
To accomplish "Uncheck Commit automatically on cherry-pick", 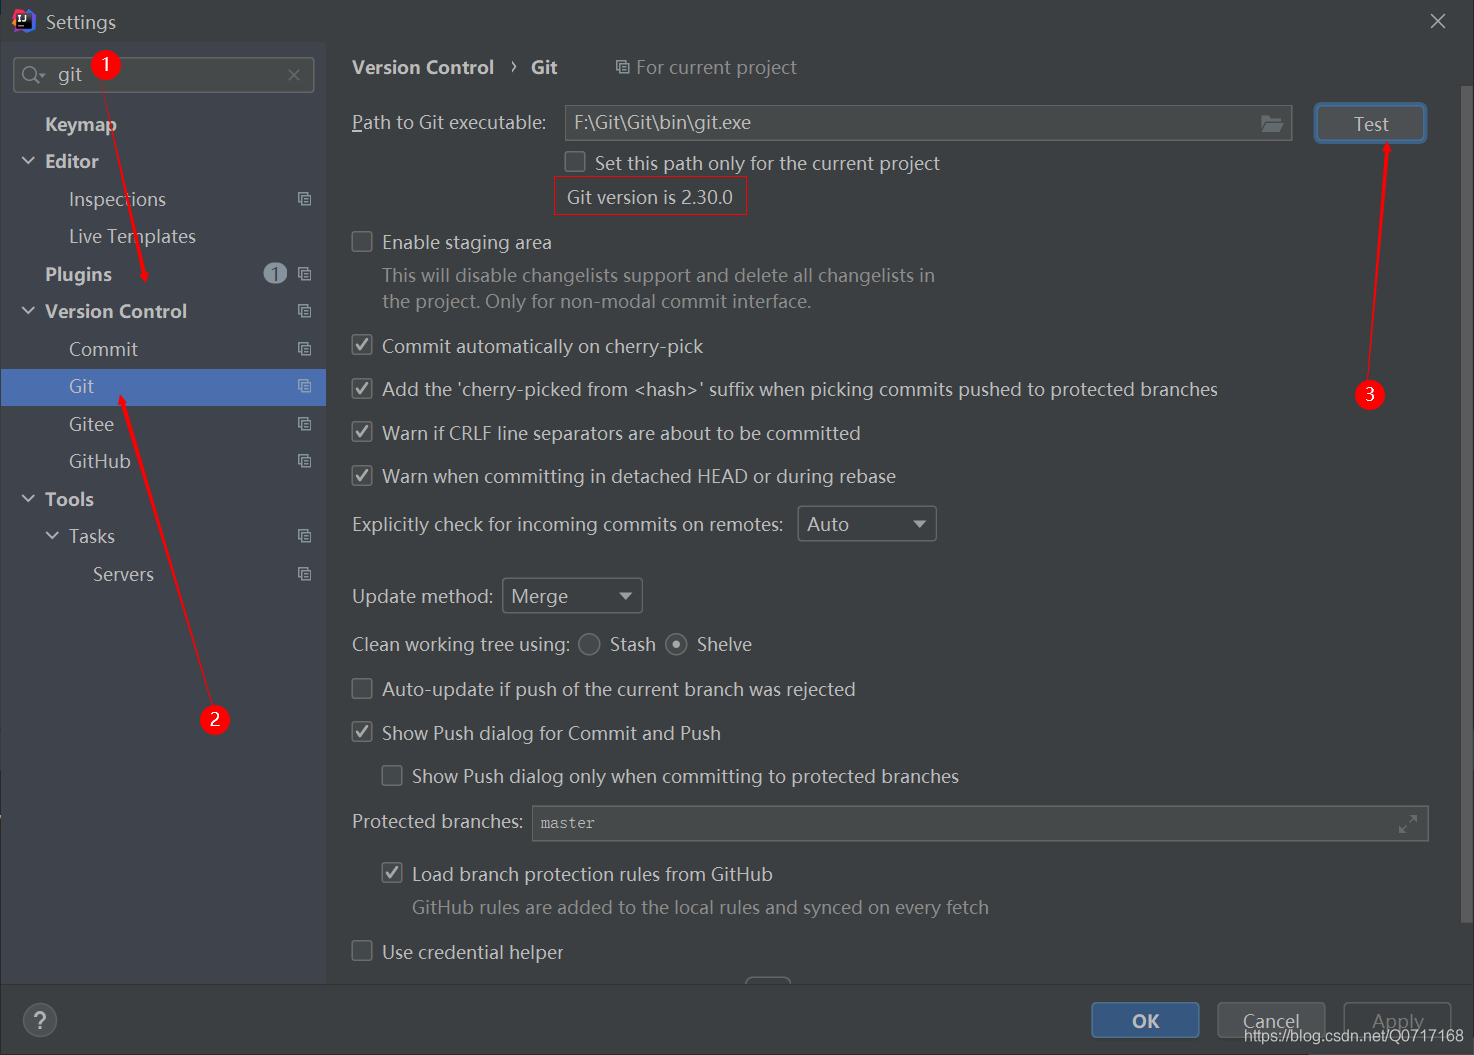I will pyautogui.click(x=362, y=345).
